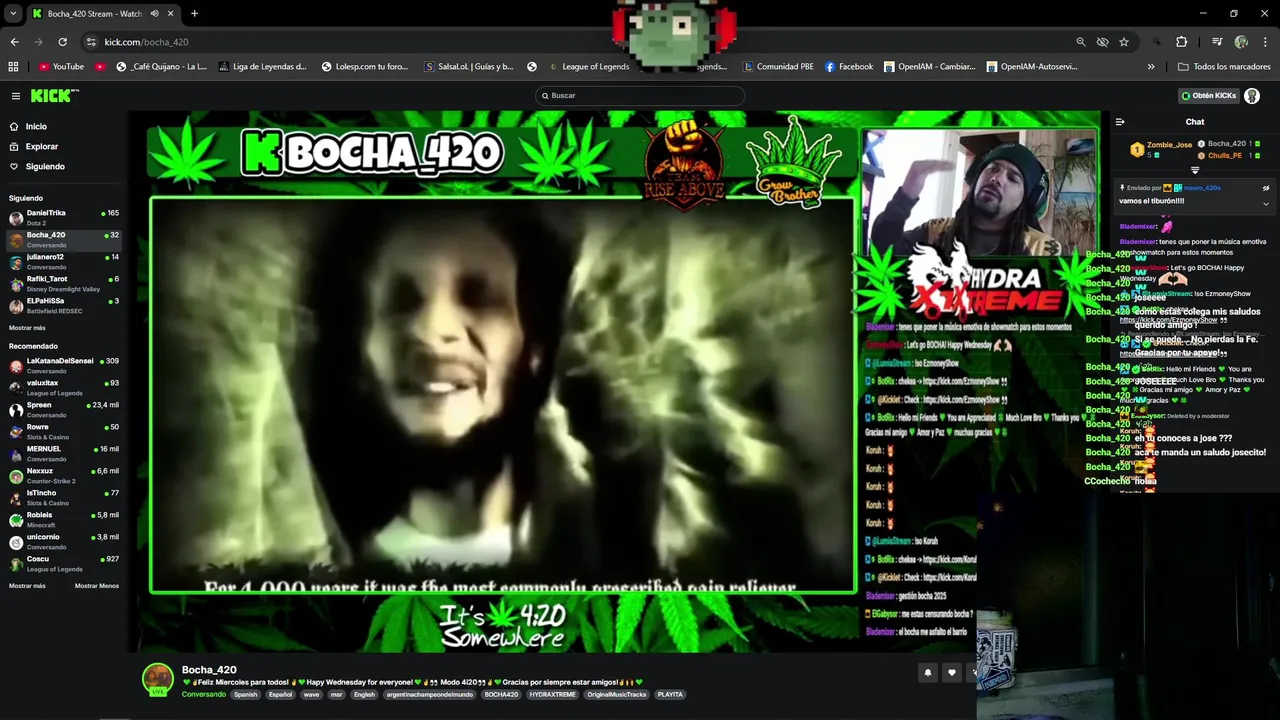Viewport: 1280px width, 720px height.
Task: Toggle follow heart button
Action: tap(952, 673)
